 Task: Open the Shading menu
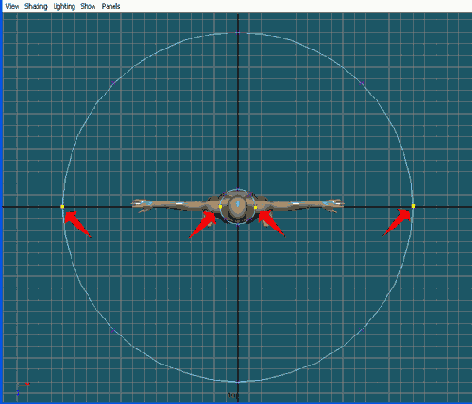click(36, 6)
